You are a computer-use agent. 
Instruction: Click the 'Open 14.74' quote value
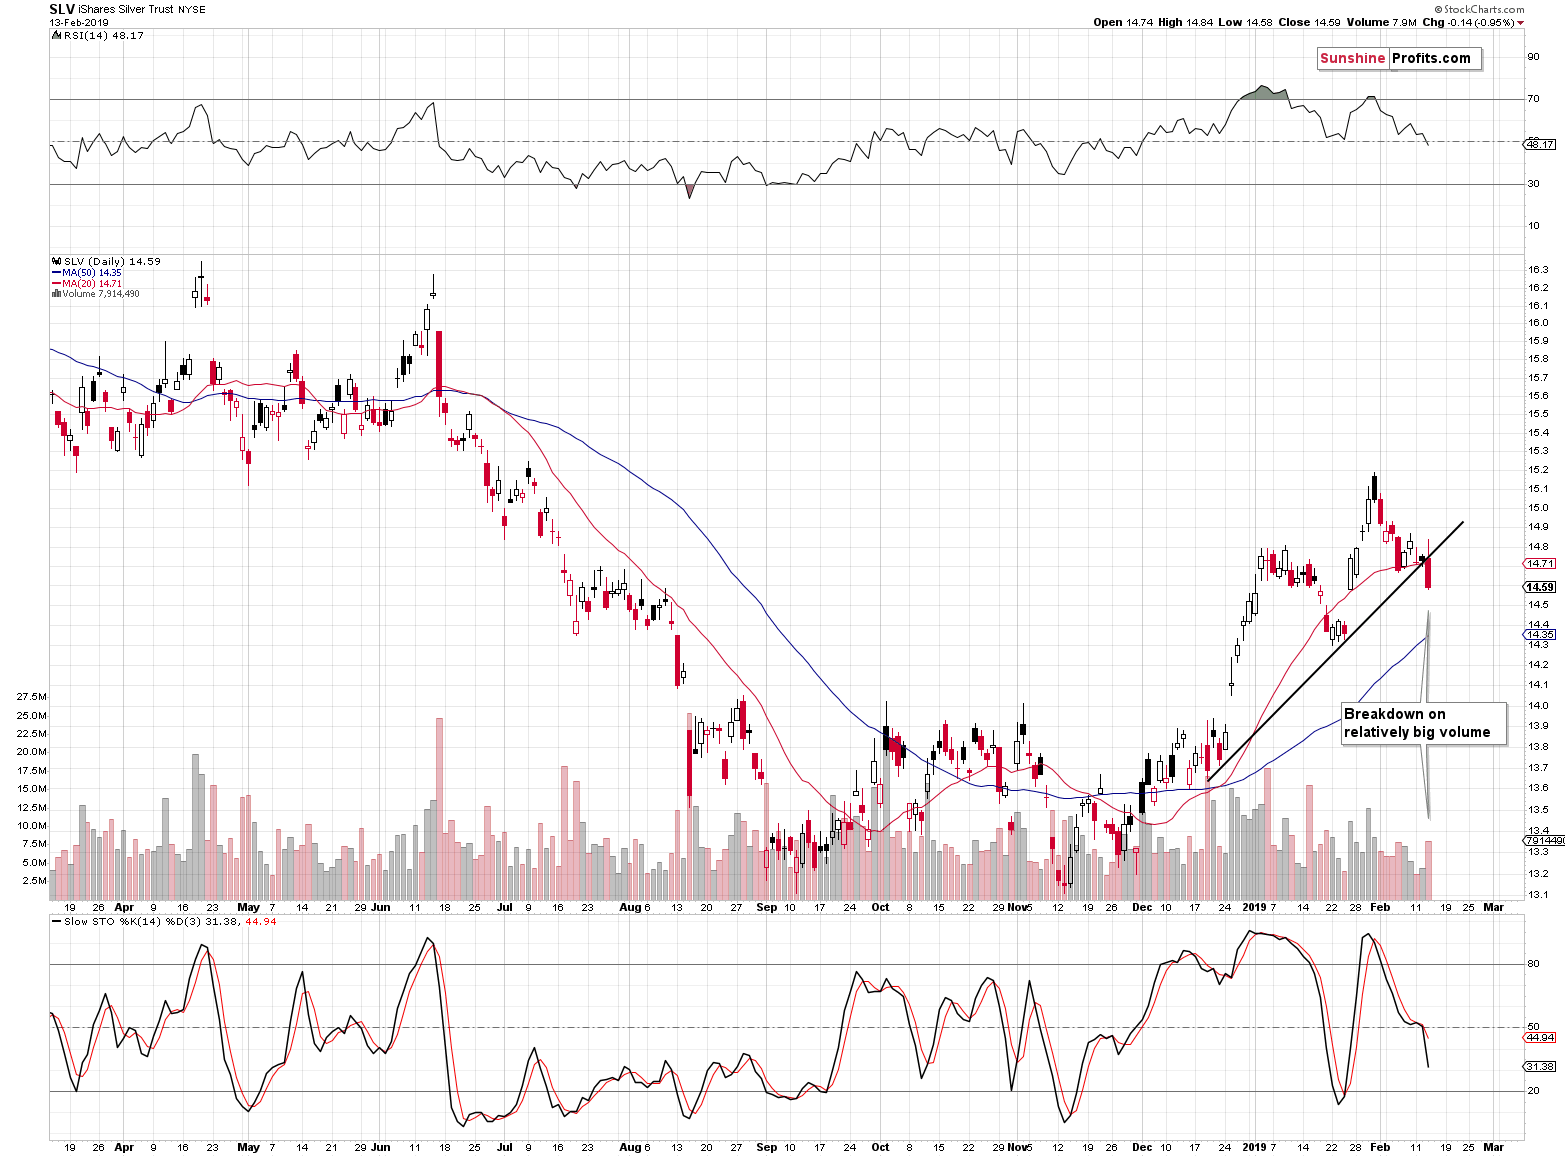1124,22
